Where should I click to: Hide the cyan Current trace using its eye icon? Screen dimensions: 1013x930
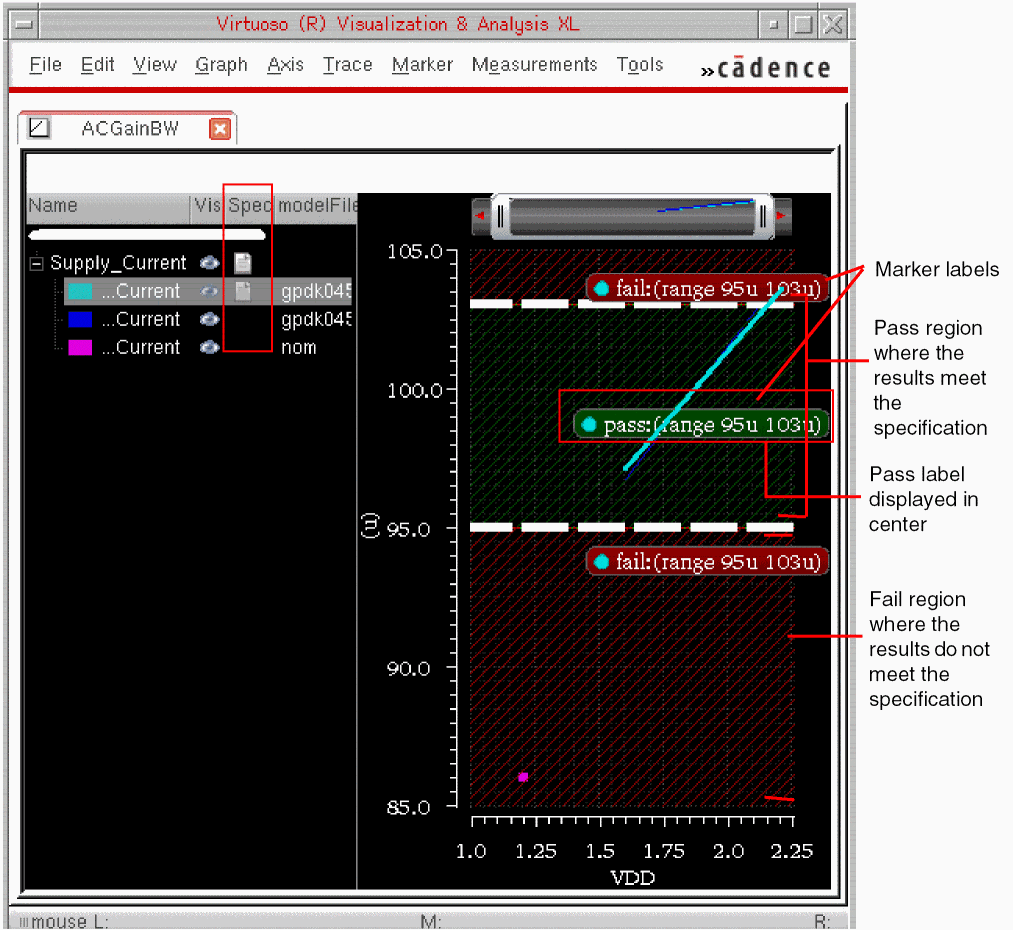point(209,291)
